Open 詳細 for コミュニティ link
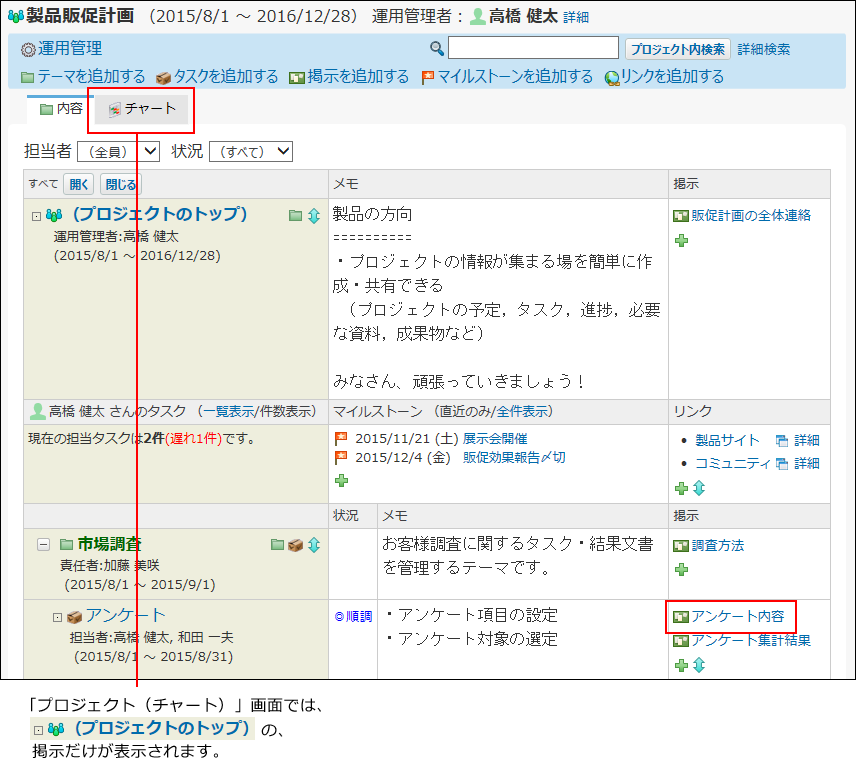856x760 pixels. click(x=807, y=464)
